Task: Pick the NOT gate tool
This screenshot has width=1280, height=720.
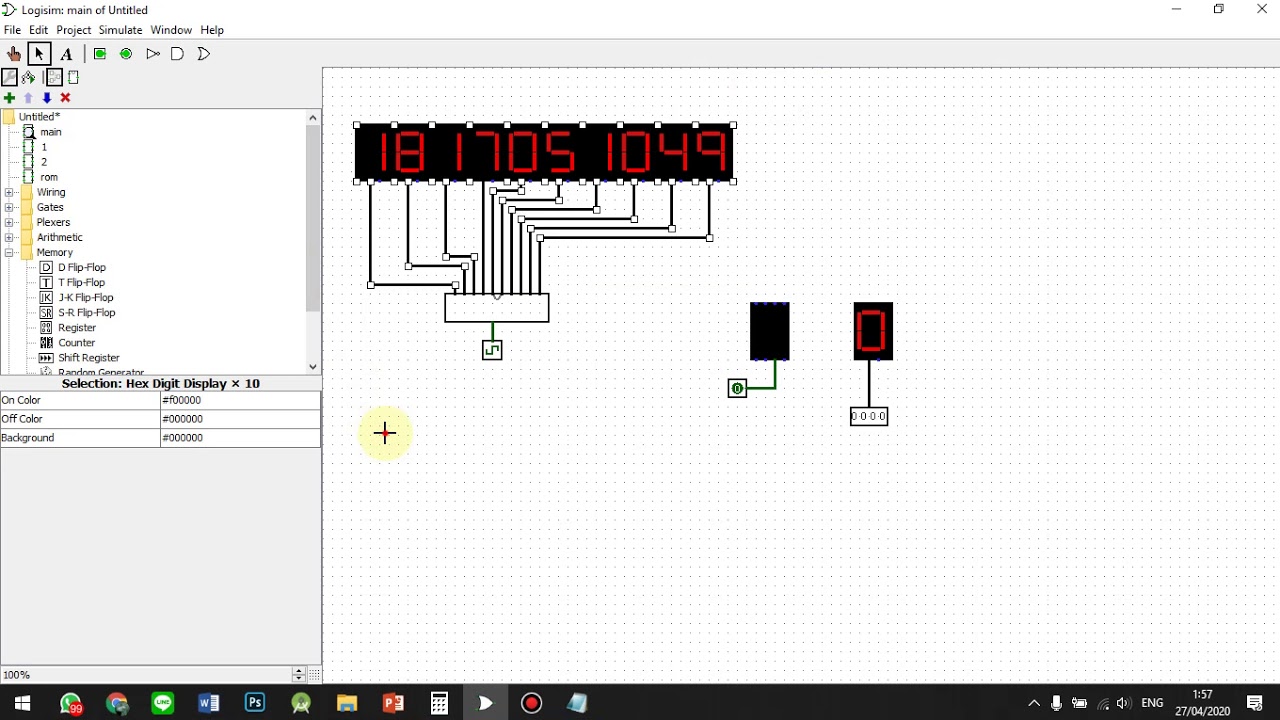Action: [152, 54]
